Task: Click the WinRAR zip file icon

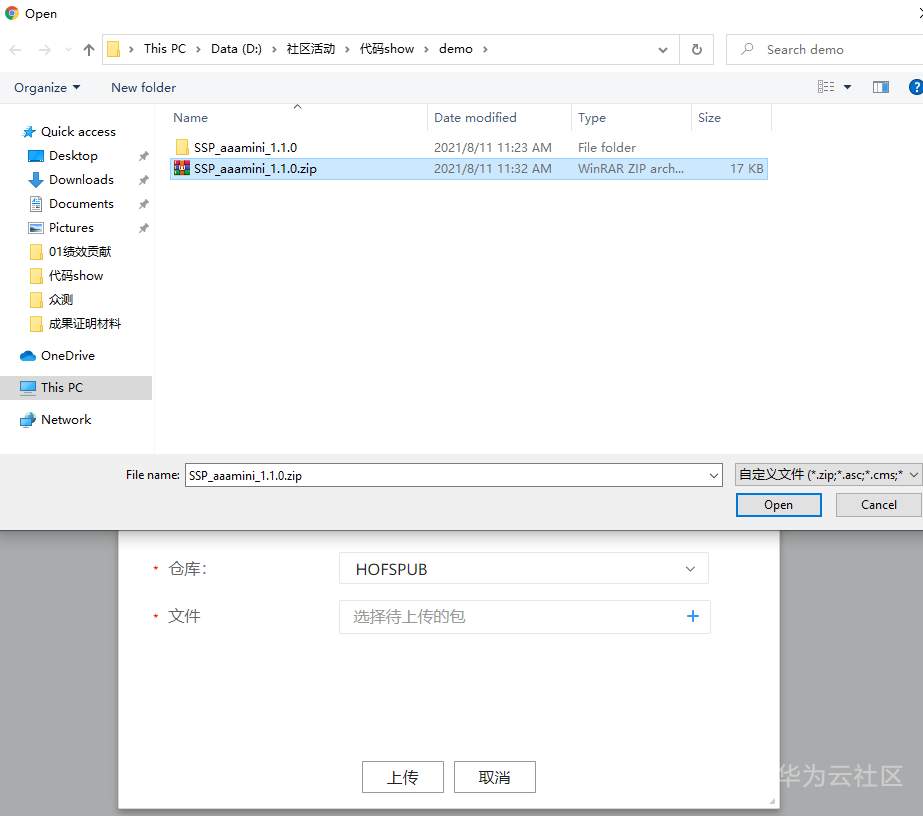Action: pos(182,168)
